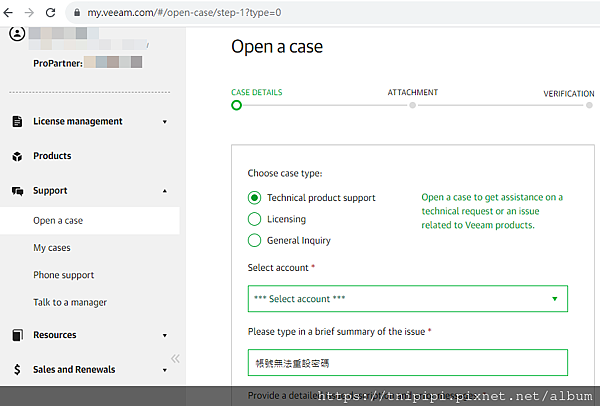The image size is (600, 406).
Task: Click the browser forward arrow
Action: pos(29,13)
